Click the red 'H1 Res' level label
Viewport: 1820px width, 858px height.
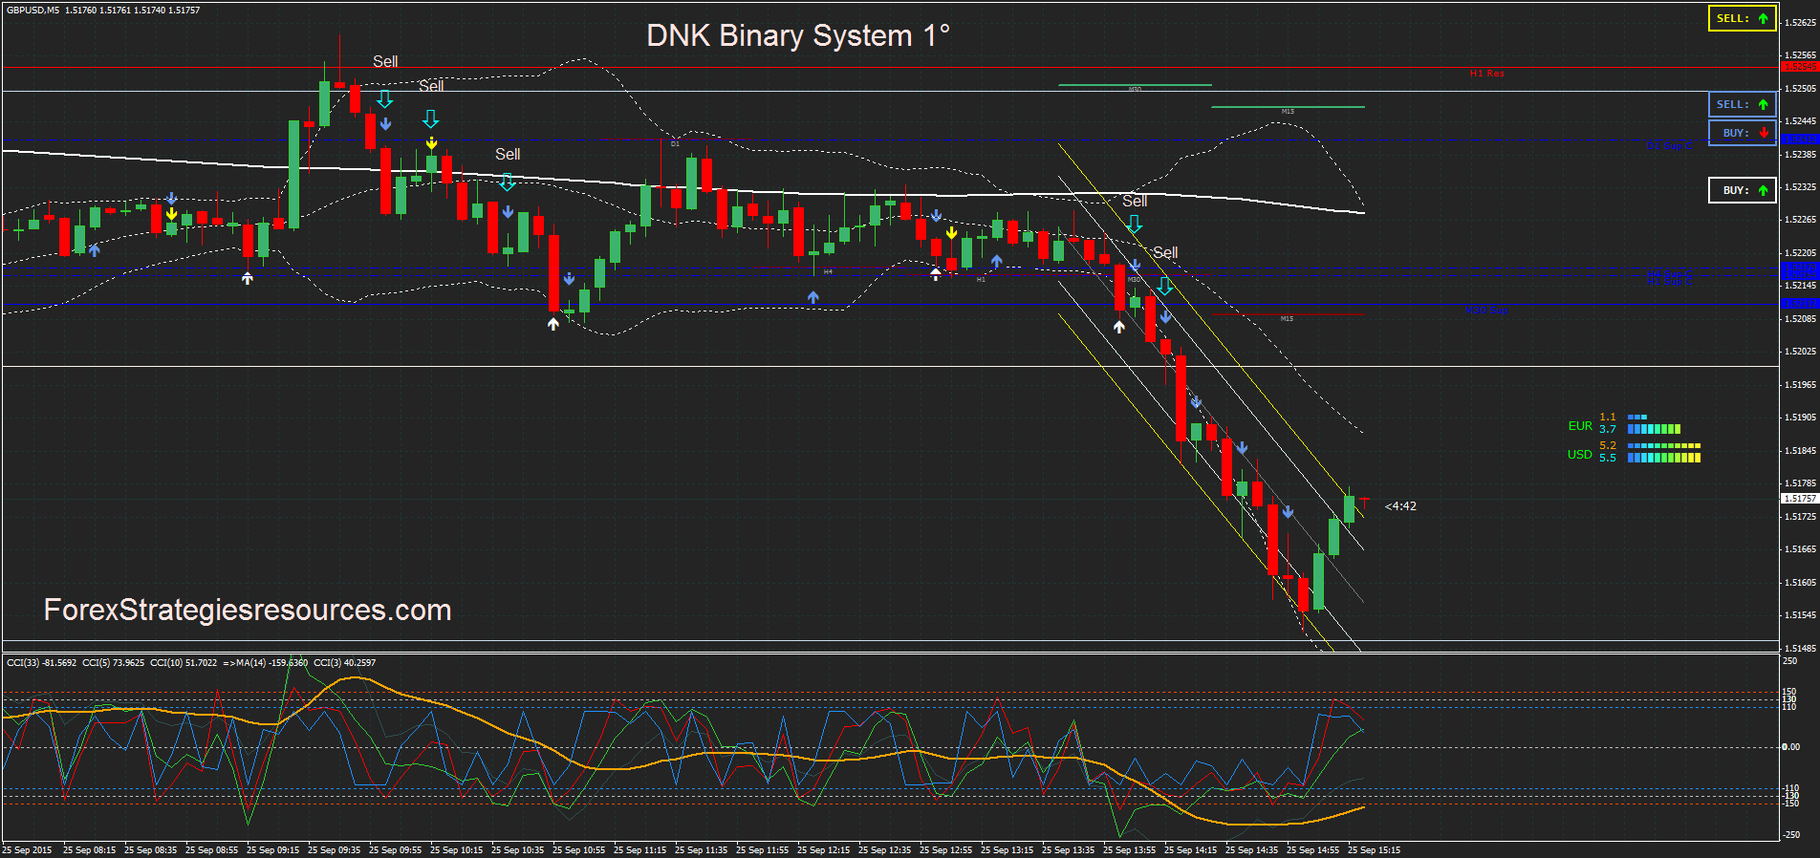pos(1487,73)
